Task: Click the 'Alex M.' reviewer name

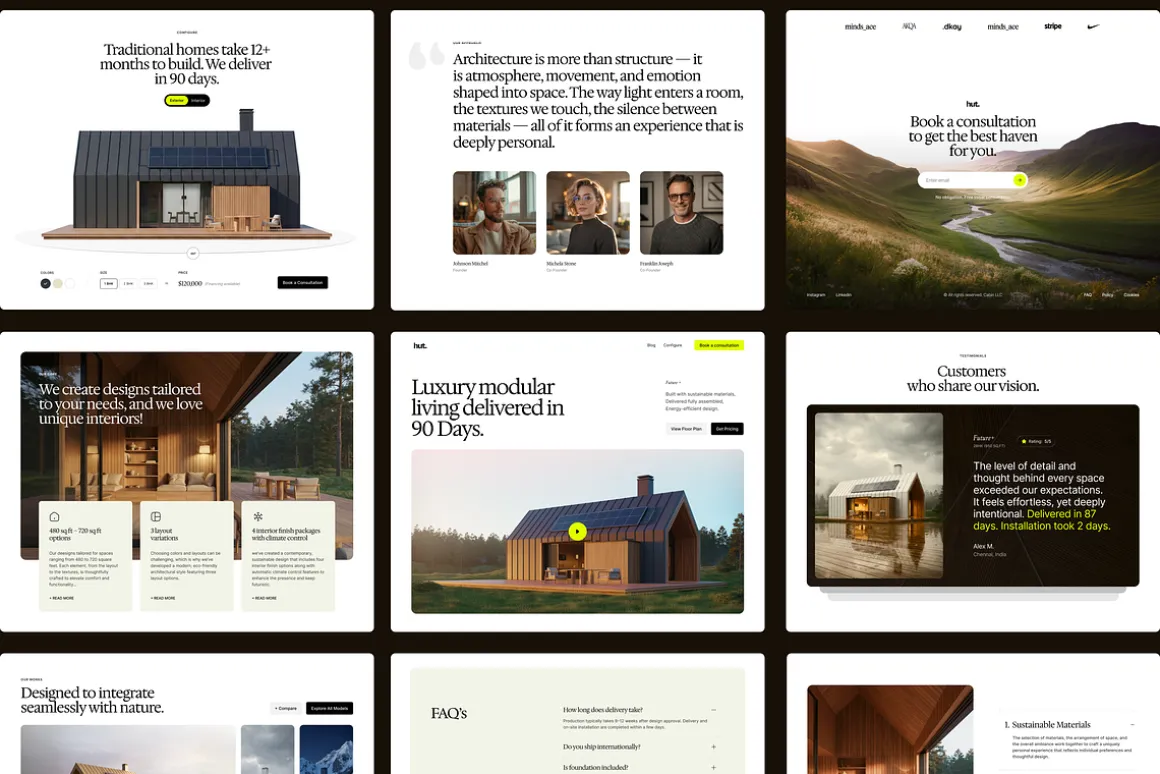Action: 983,546
